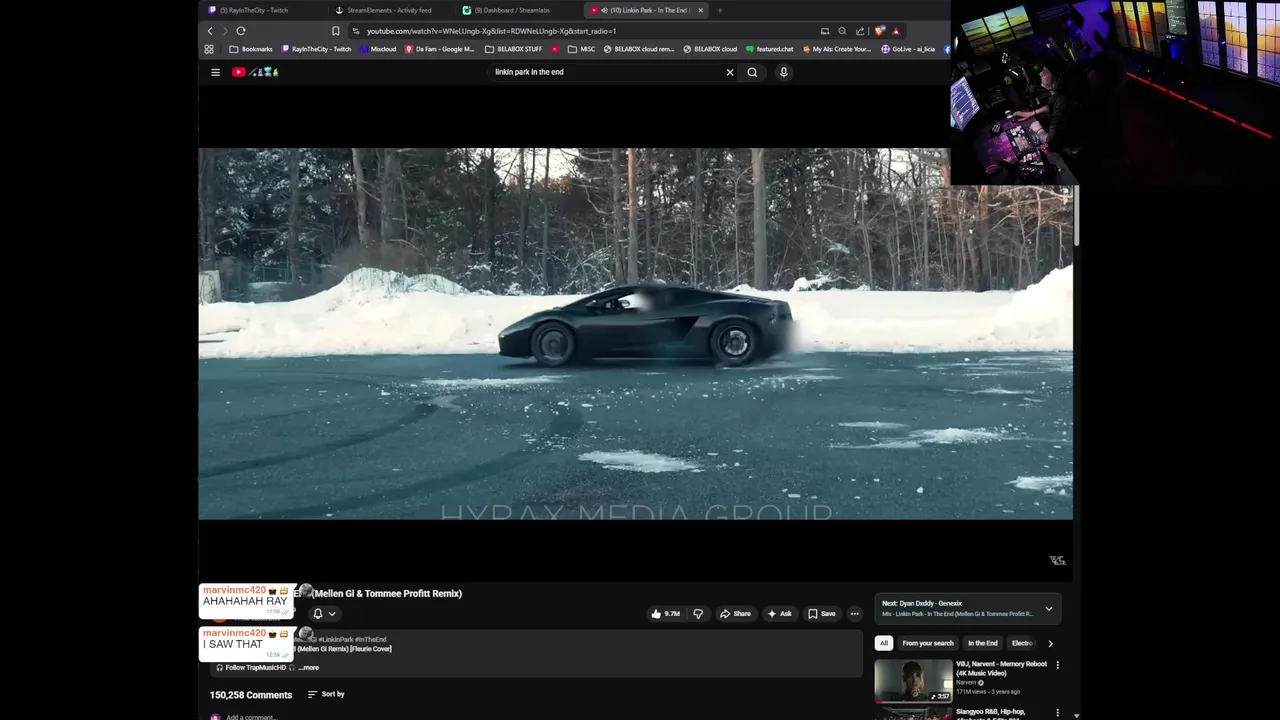Reload the page with the refresh icon
1280x720 pixels.
241,31
